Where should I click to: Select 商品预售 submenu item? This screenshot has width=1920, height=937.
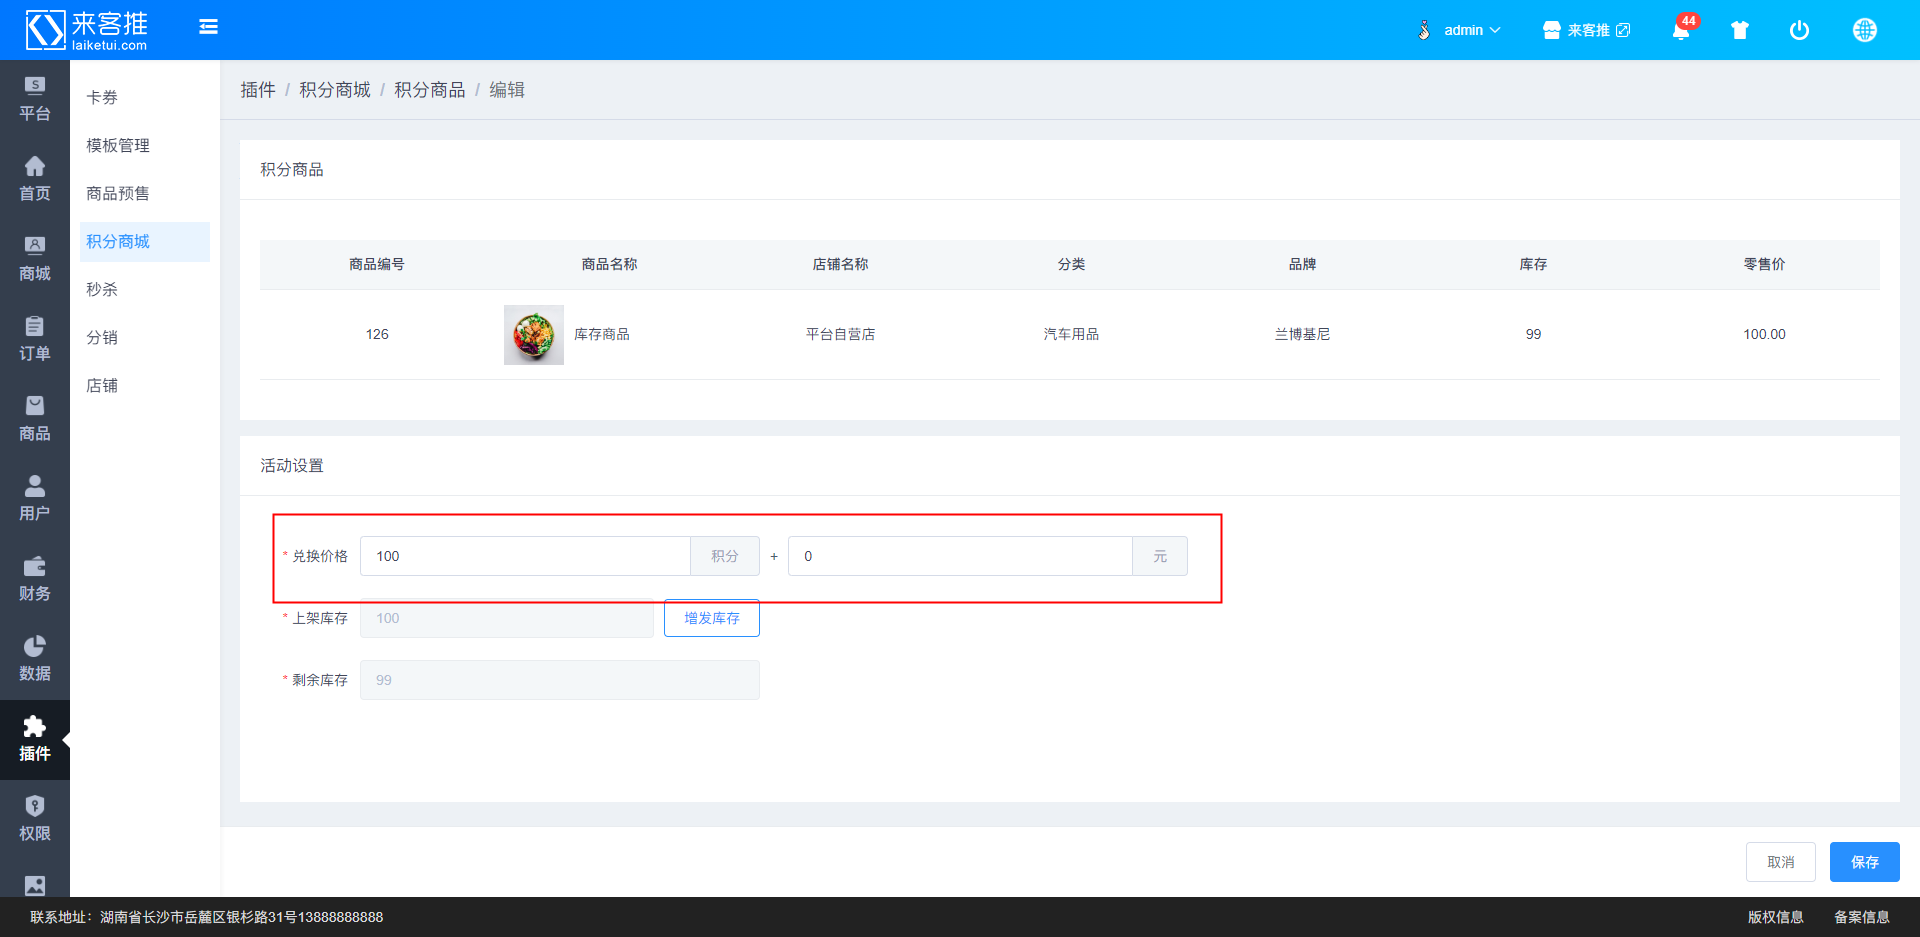click(x=145, y=193)
